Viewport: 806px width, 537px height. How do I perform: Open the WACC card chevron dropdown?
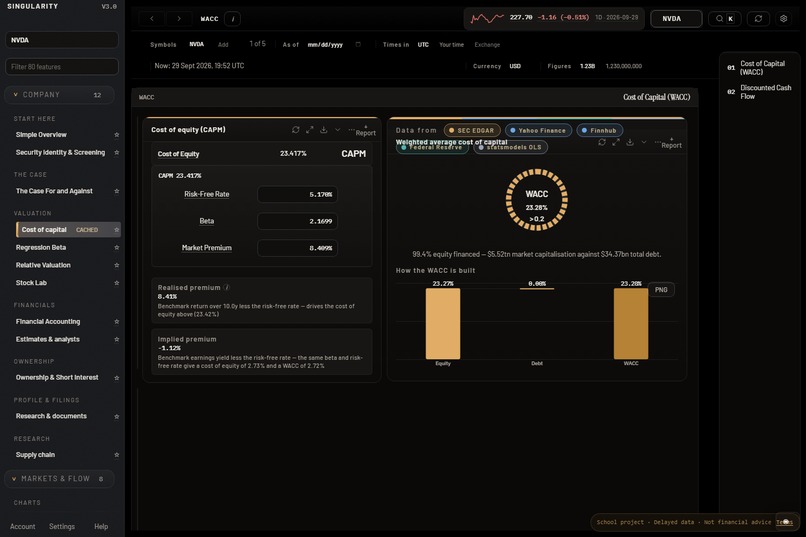tap(644, 142)
